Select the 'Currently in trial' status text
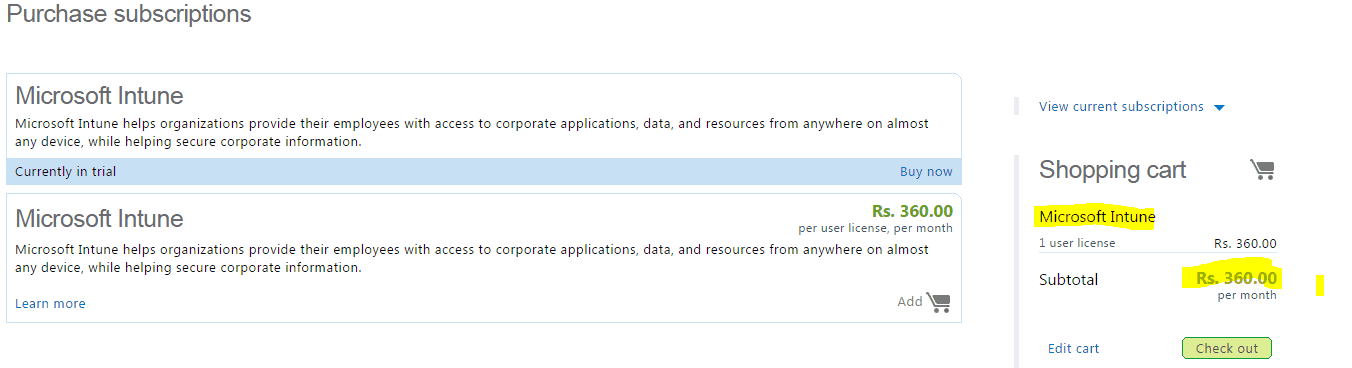 [x=66, y=172]
